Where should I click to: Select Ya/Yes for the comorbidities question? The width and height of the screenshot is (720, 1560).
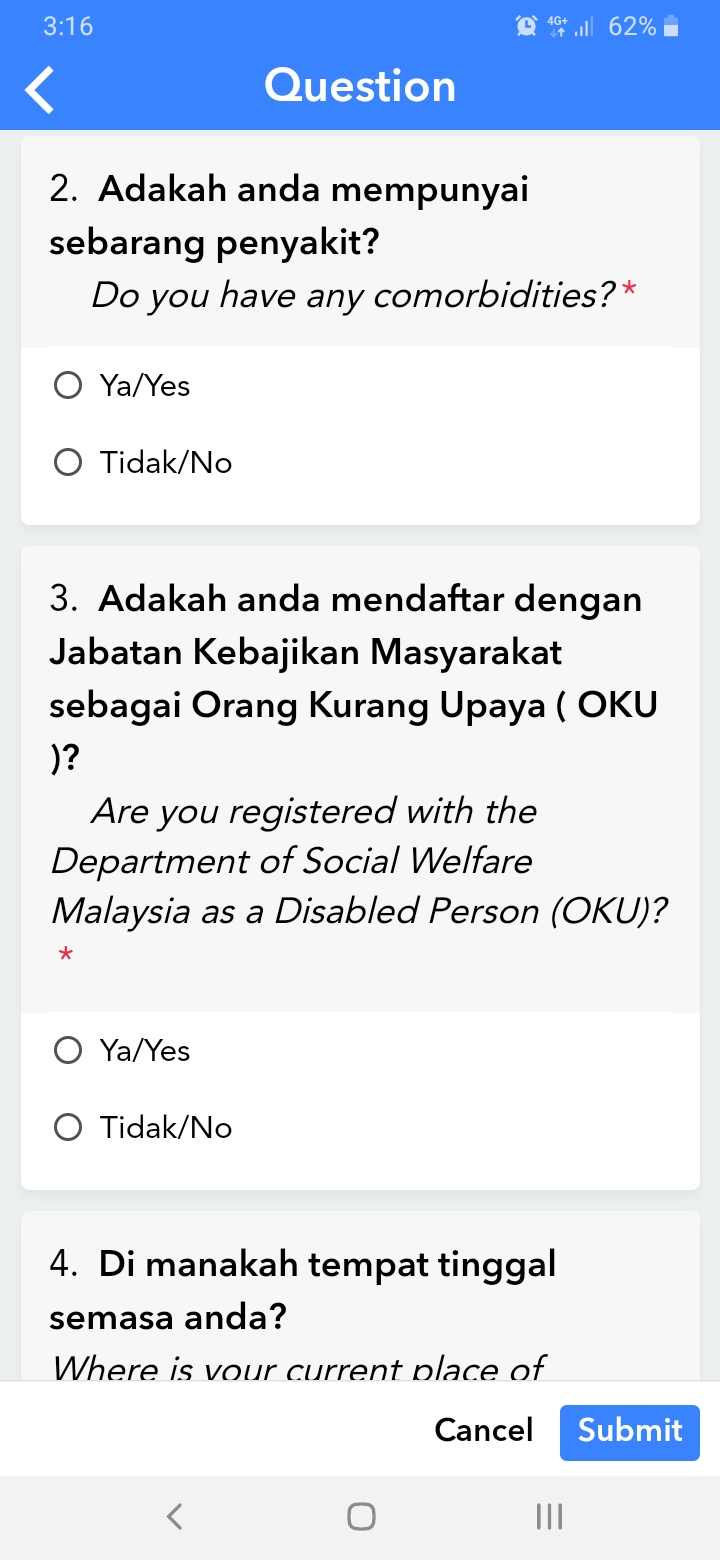click(x=122, y=385)
